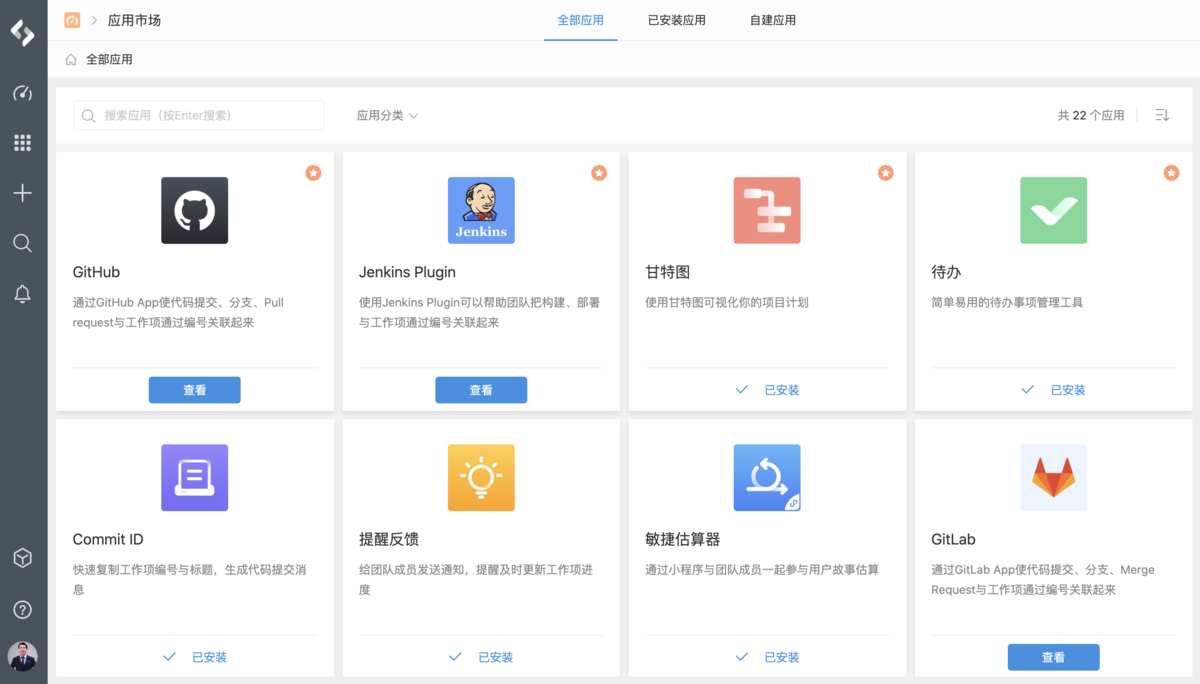Open help via the question mark icon
This screenshot has width=1200, height=684.
click(22, 609)
